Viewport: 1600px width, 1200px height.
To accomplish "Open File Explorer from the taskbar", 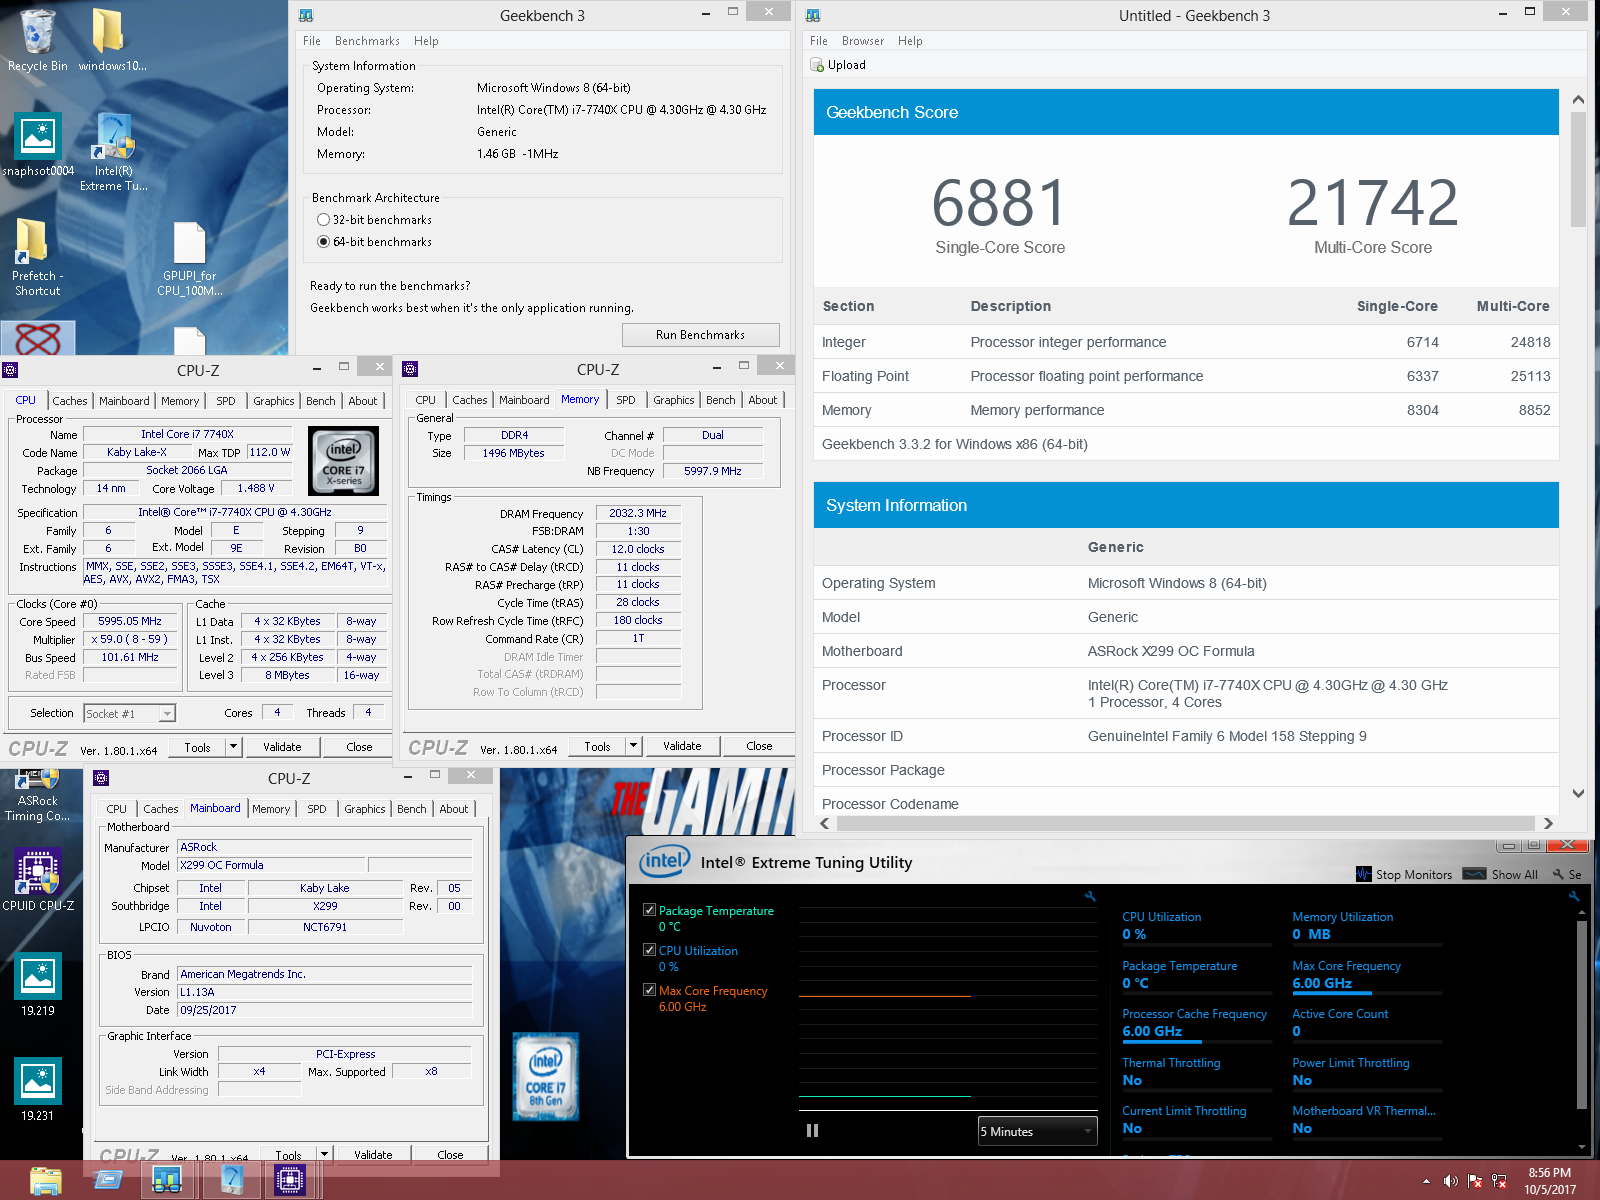I will point(45,1181).
